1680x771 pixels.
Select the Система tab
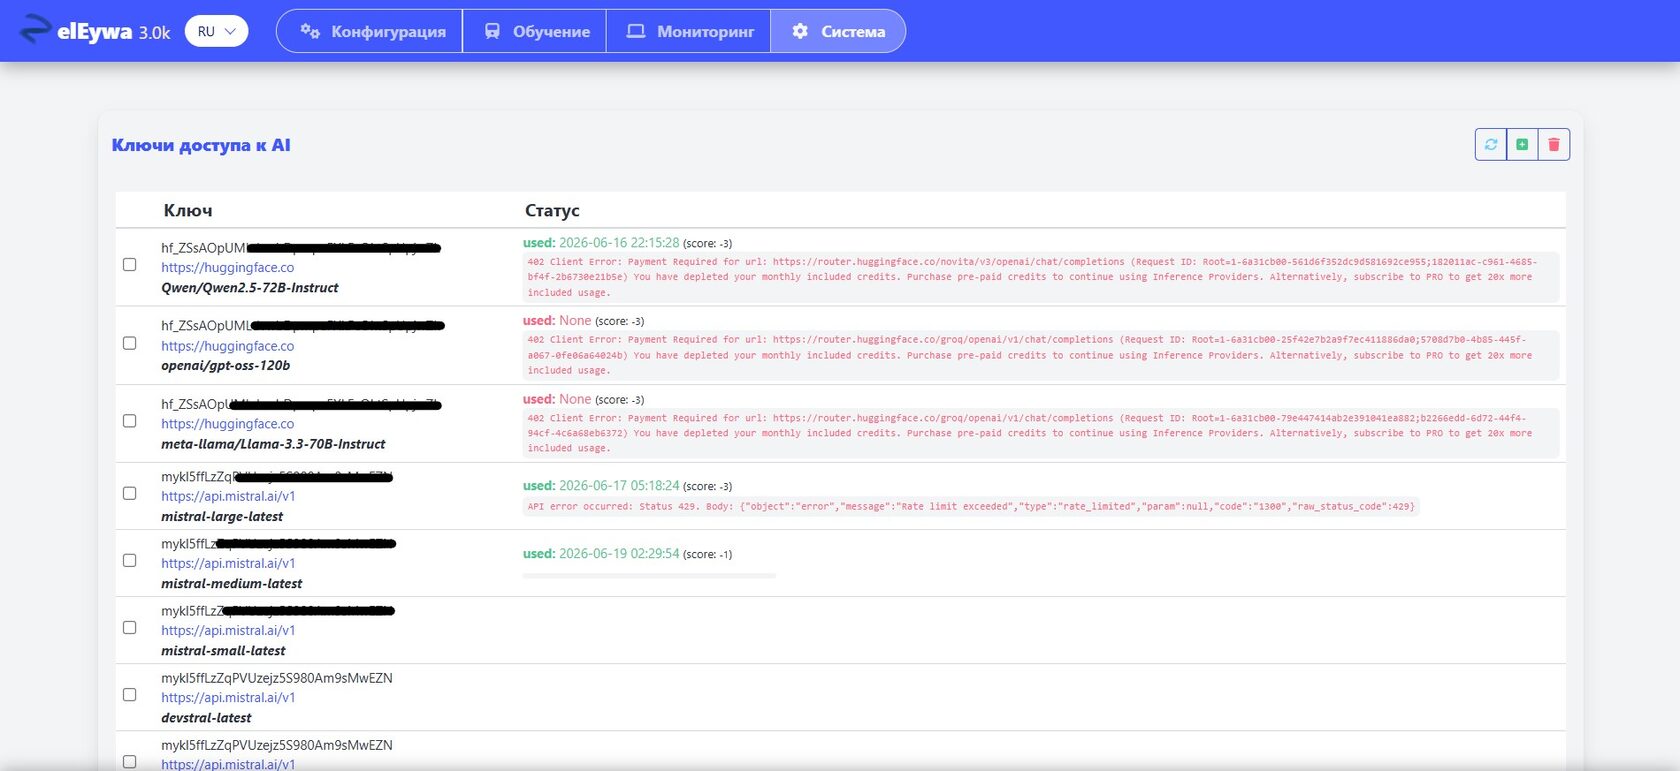(838, 31)
